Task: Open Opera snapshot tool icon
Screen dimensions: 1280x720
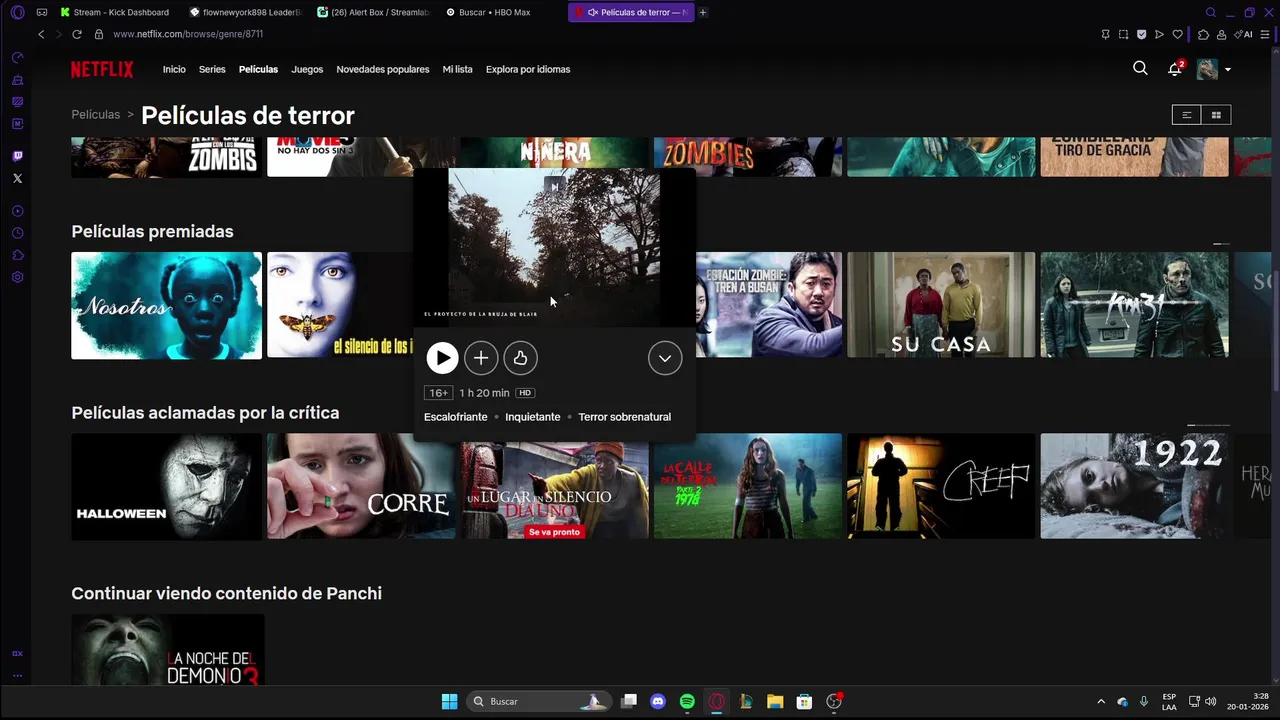Action: pos(1123,34)
